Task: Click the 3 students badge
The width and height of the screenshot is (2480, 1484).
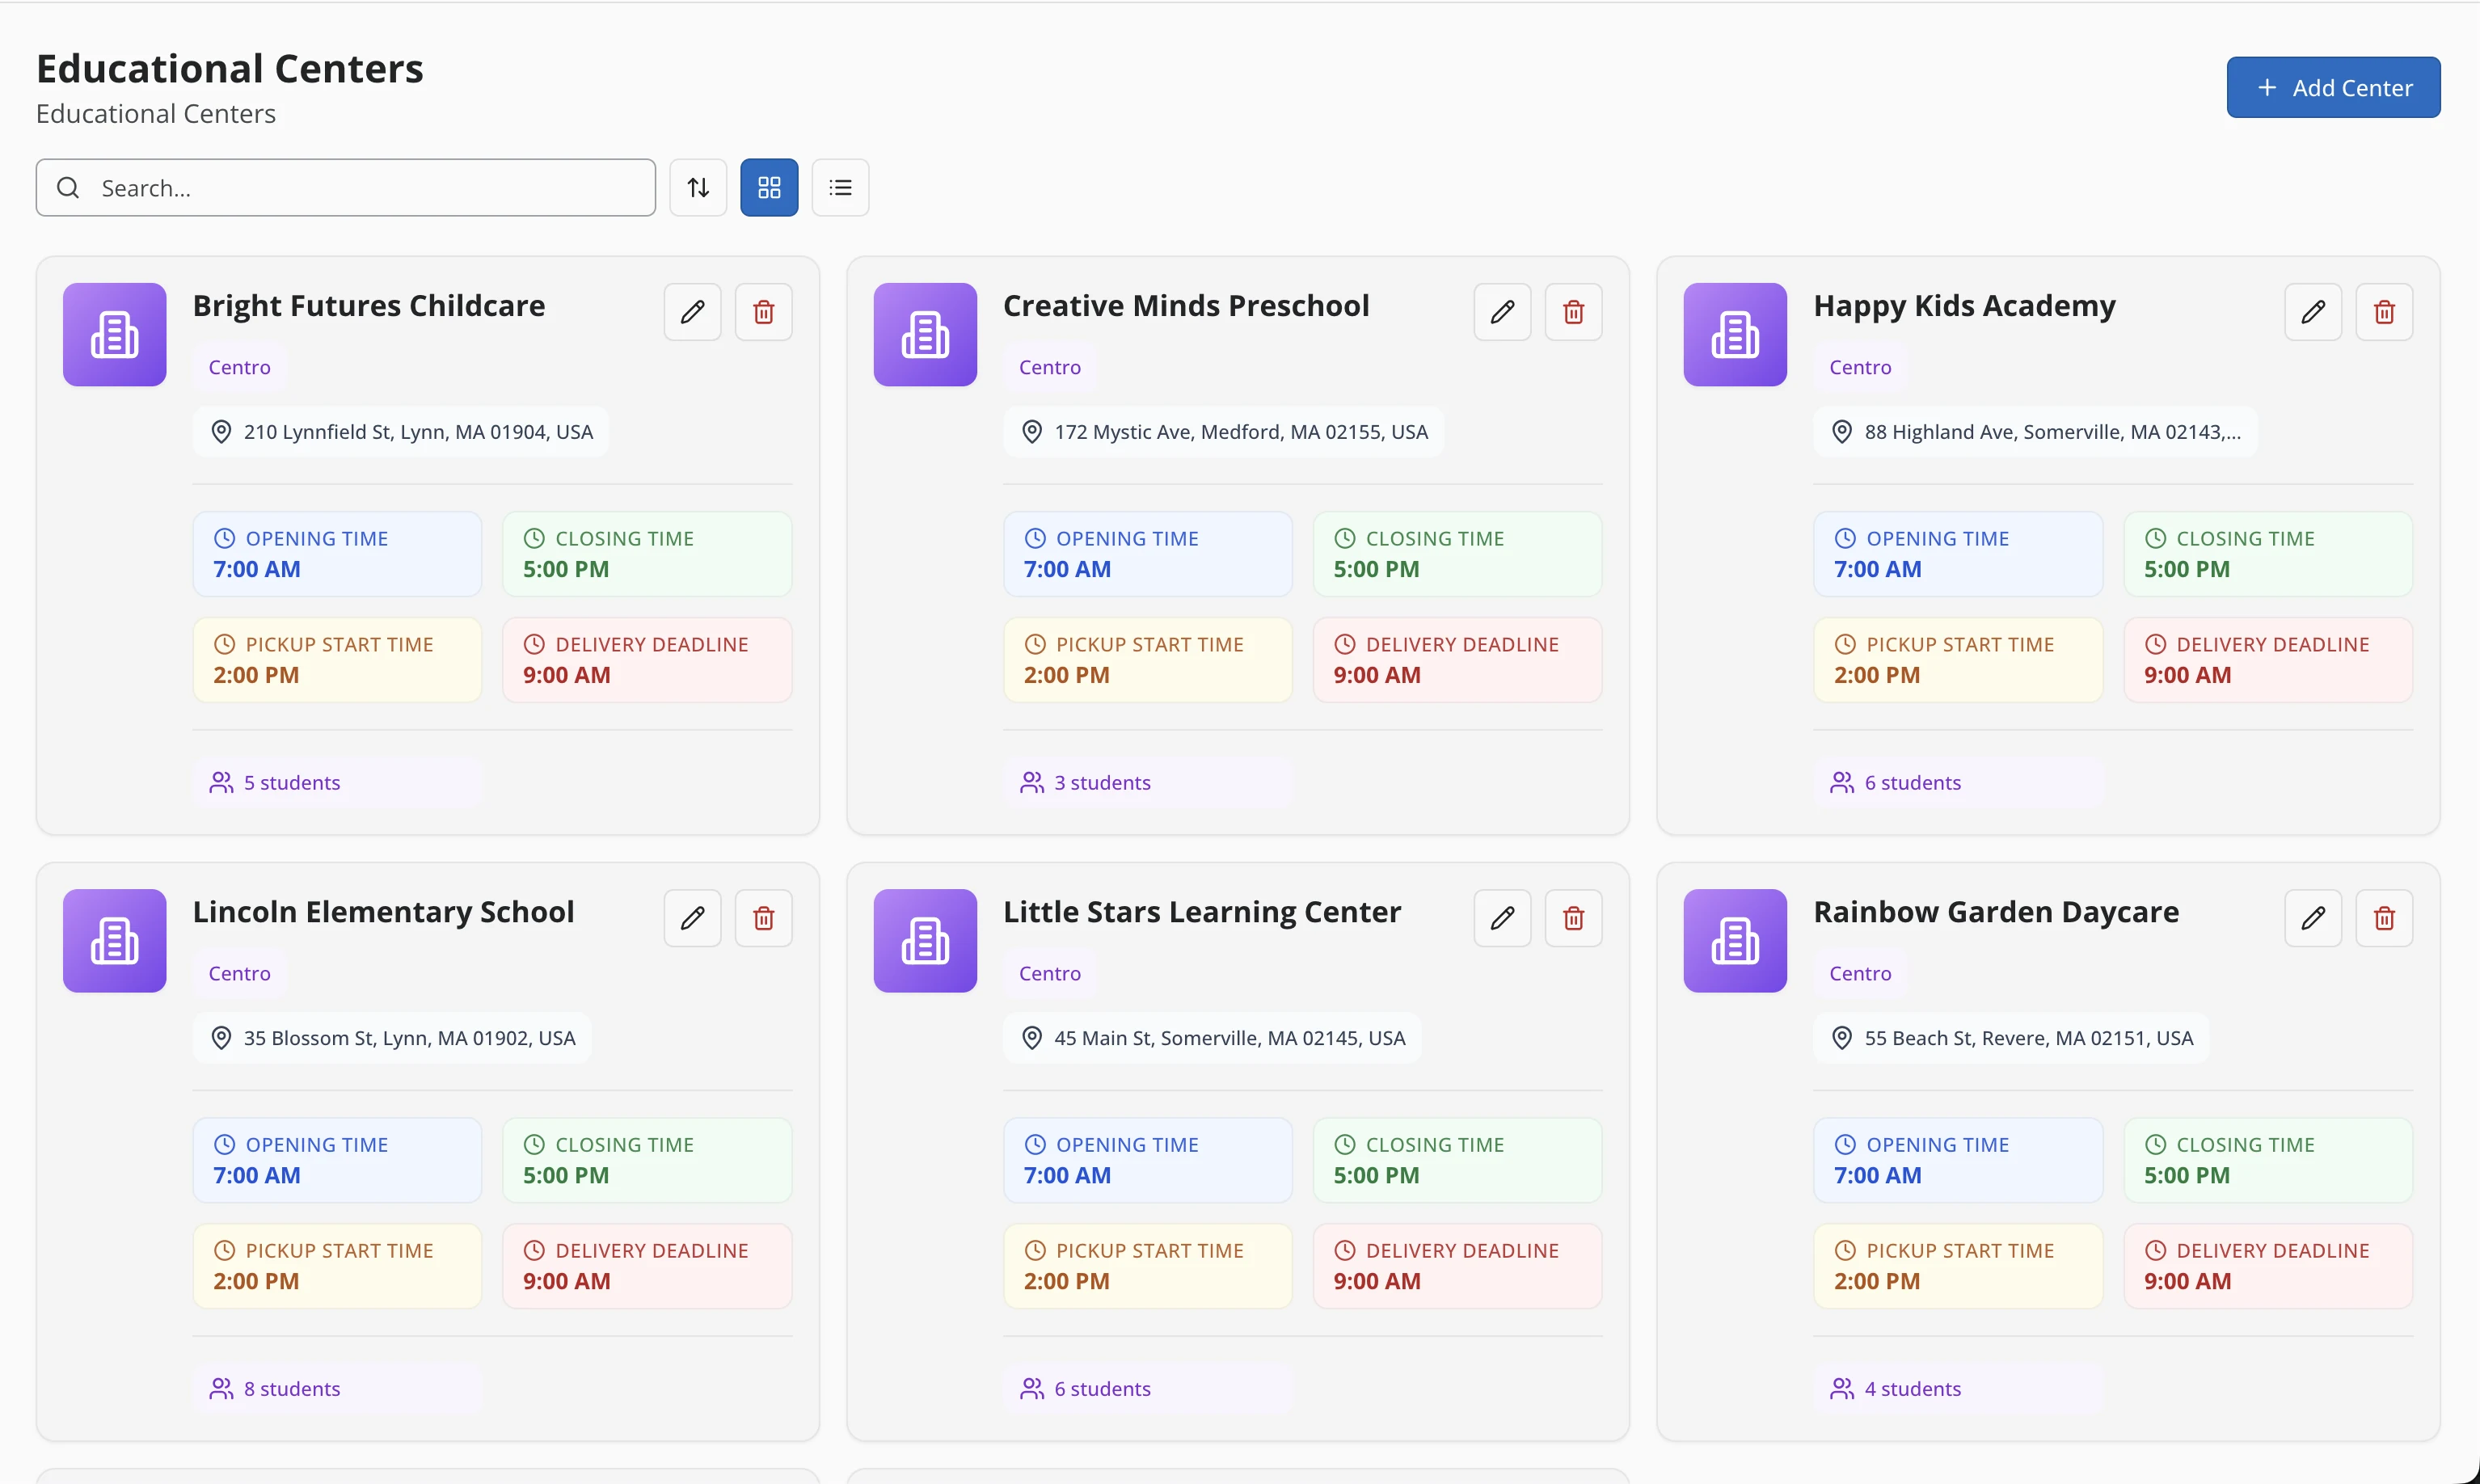Action: click(x=1148, y=782)
